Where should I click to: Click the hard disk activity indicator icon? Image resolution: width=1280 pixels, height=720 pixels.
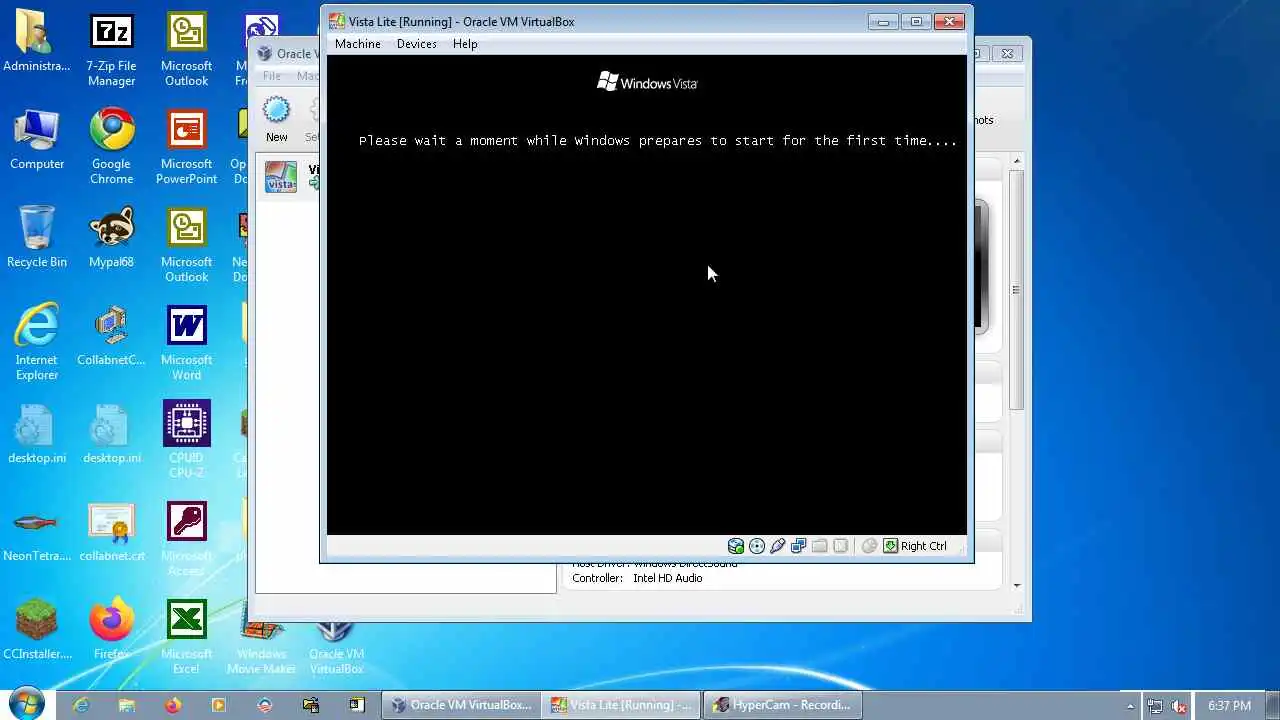[736, 546]
